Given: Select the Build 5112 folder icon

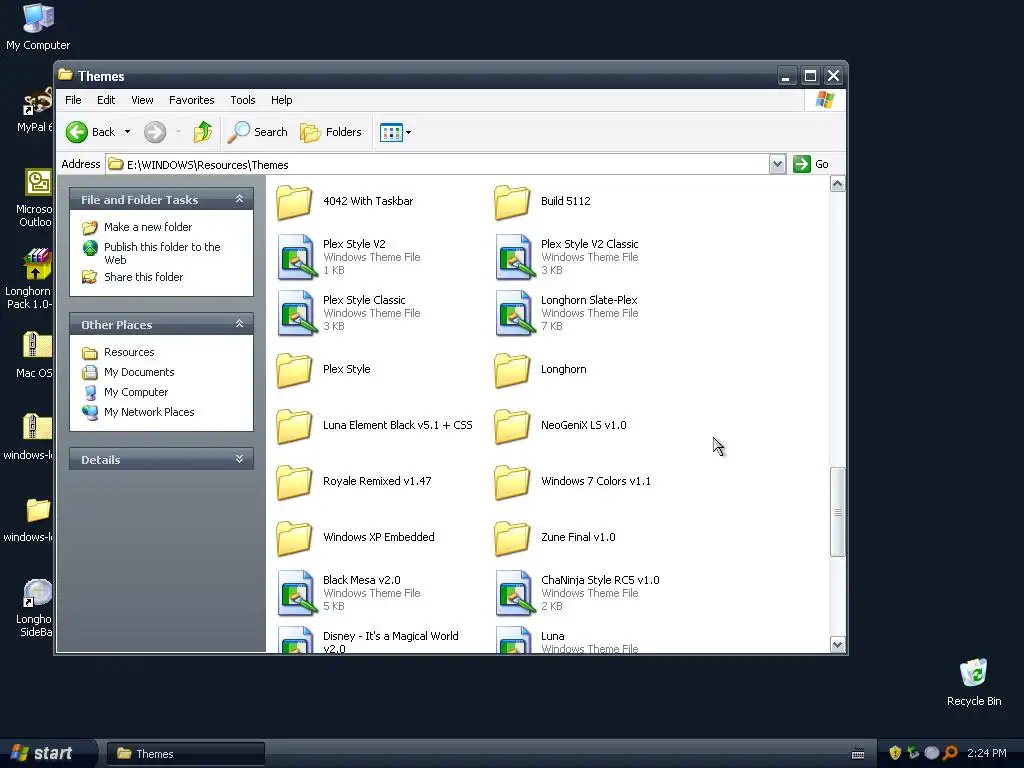Looking at the screenshot, I should (x=512, y=201).
